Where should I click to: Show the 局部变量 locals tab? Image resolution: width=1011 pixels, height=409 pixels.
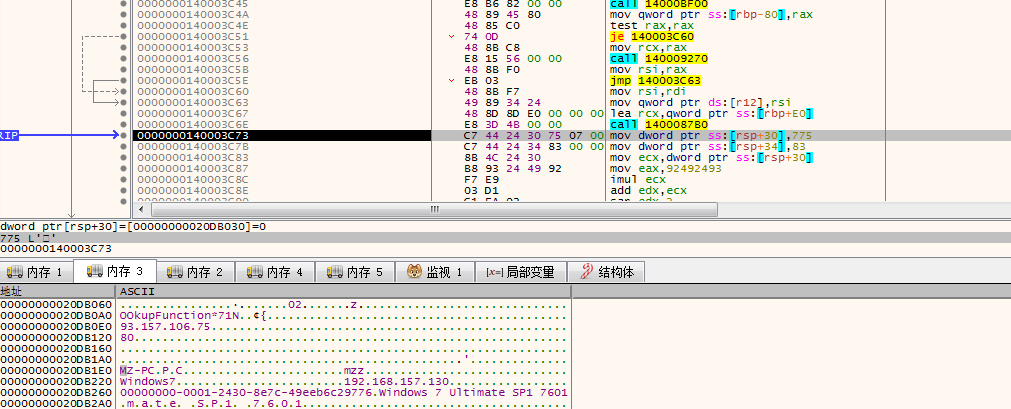click(x=520, y=272)
